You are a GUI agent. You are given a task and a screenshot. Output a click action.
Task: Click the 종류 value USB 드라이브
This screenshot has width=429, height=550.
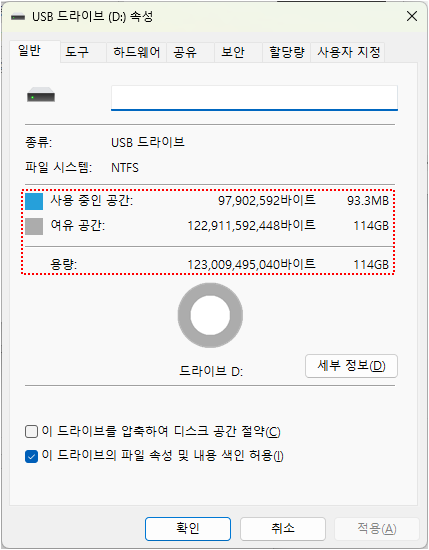[x=148, y=142]
